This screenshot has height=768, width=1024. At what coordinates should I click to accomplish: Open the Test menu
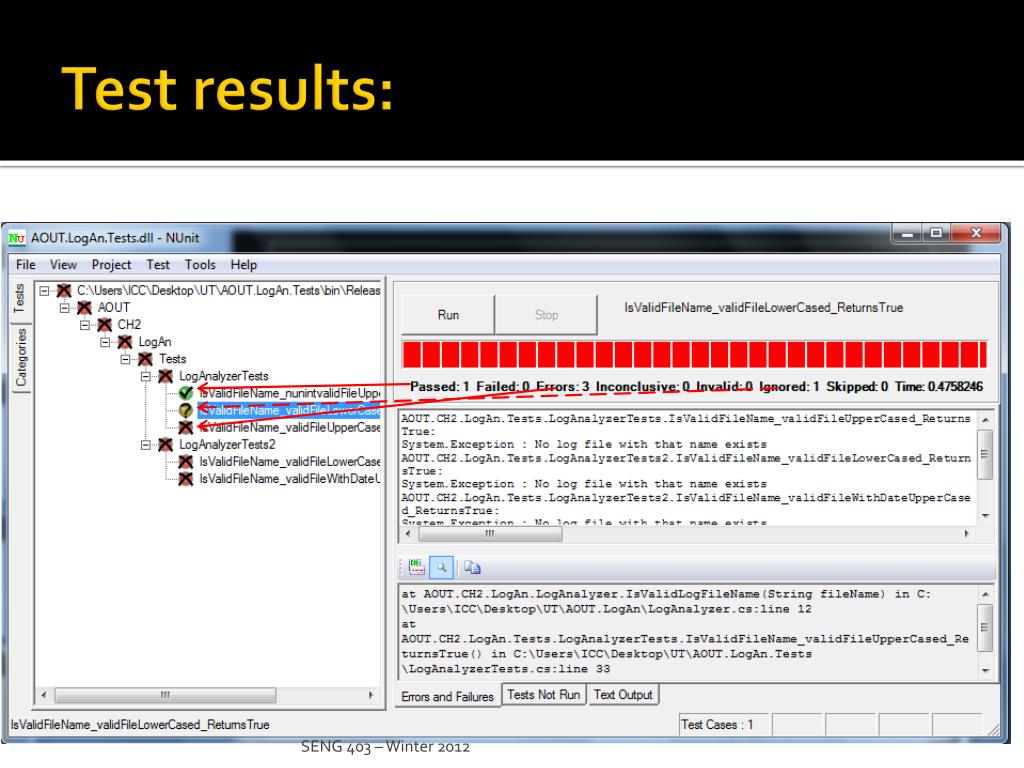[x=157, y=264]
